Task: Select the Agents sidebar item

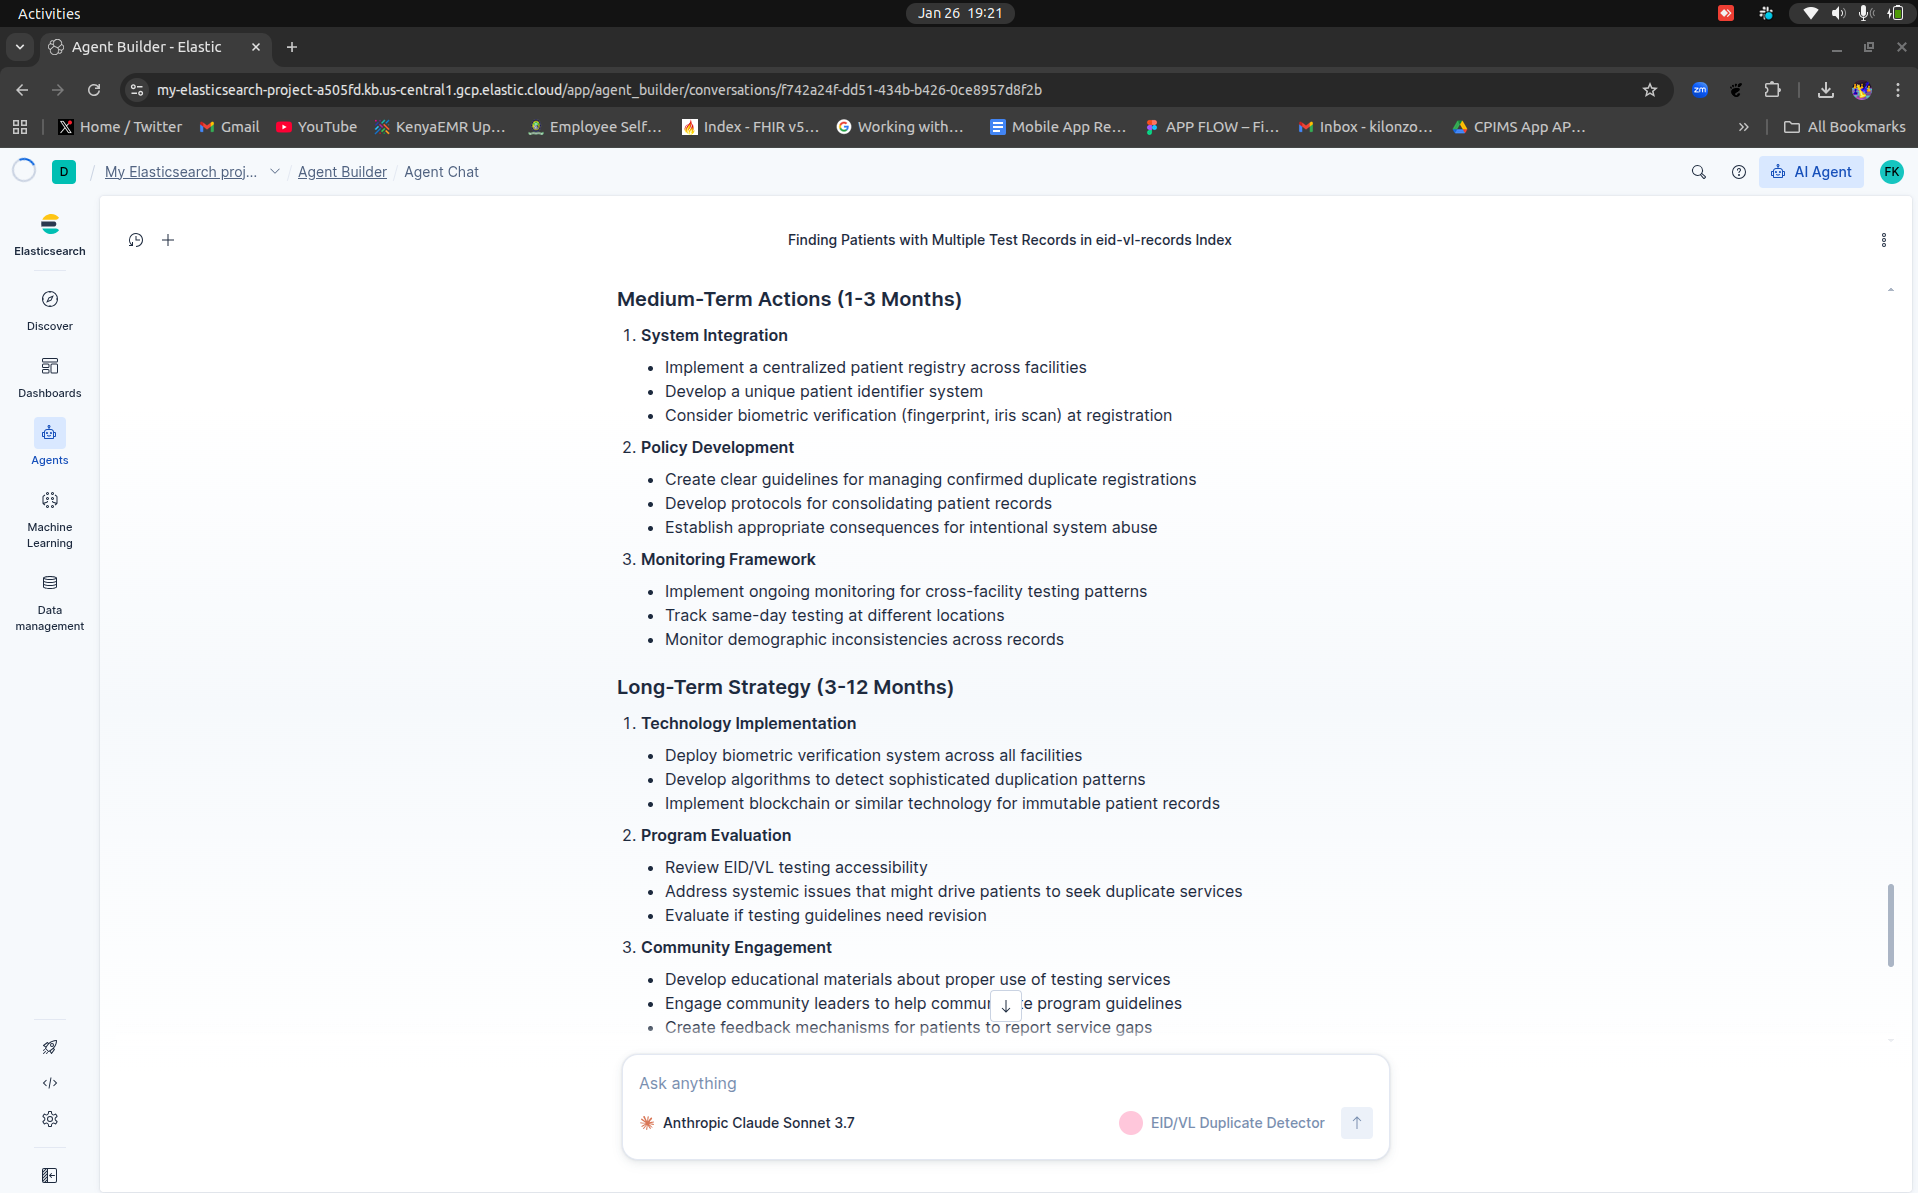Action: [50, 444]
